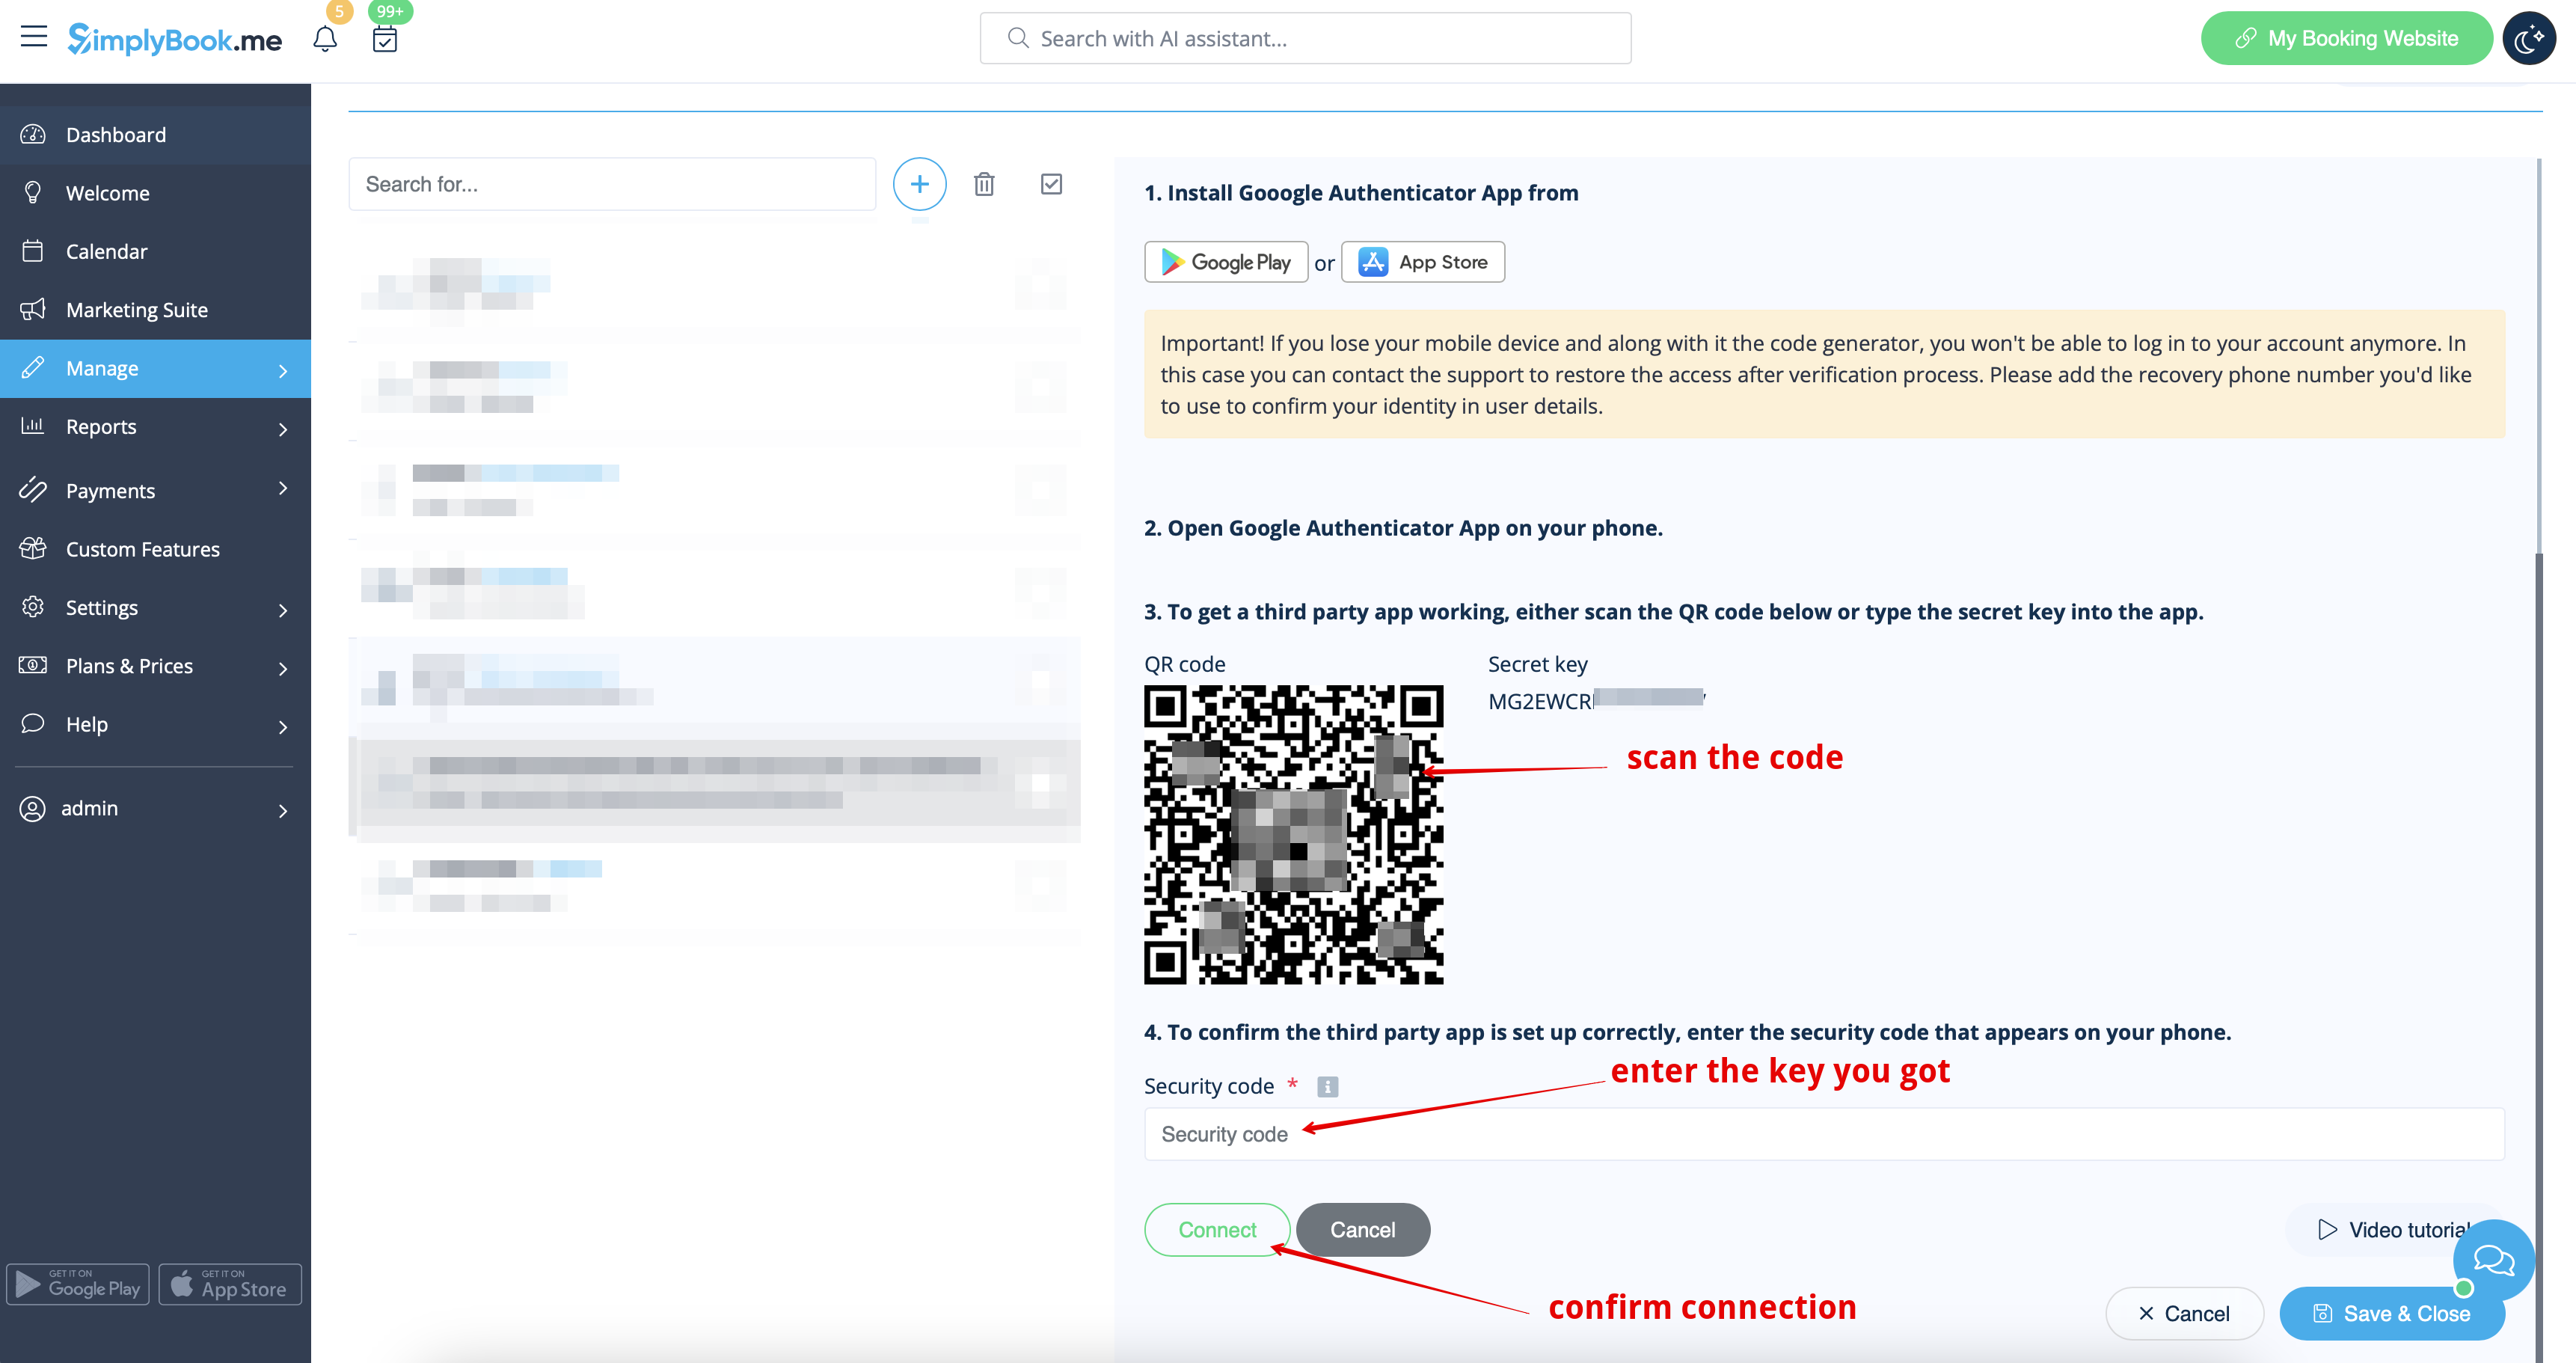The image size is (2576, 1363).
Task: Toggle the select-all checkbox icon
Action: 1051,184
